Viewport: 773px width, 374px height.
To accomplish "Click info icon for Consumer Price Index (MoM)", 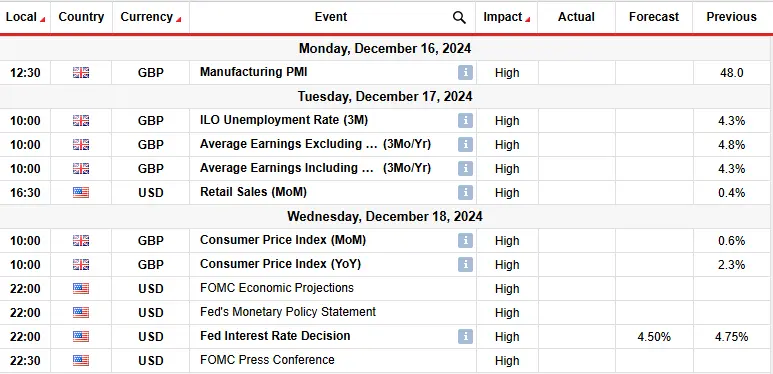I will (x=465, y=240).
